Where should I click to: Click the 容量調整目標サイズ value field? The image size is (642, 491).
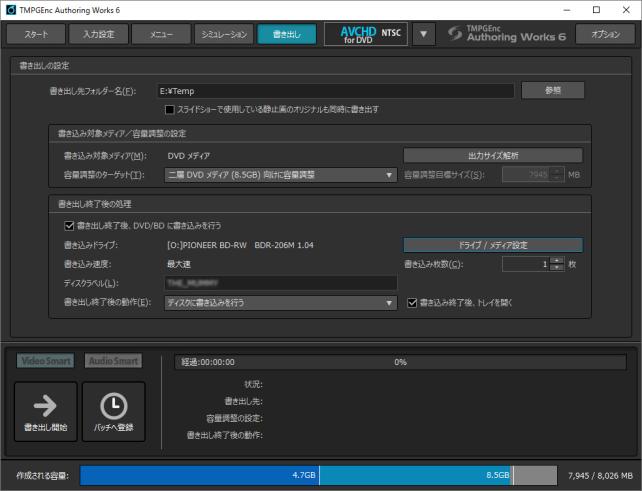point(526,175)
